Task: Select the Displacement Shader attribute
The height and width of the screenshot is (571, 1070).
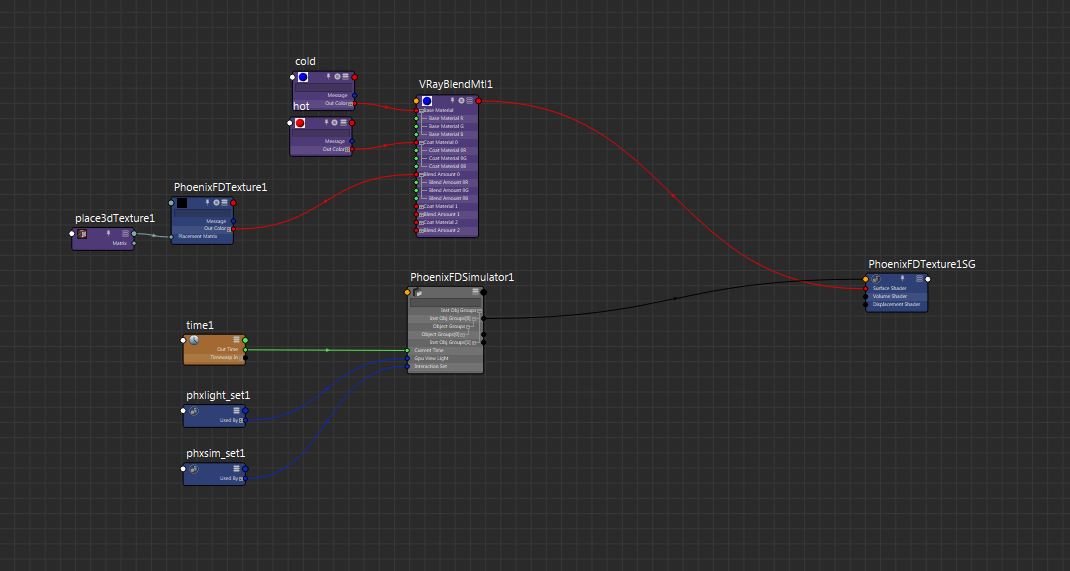Action: [x=897, y=304]
